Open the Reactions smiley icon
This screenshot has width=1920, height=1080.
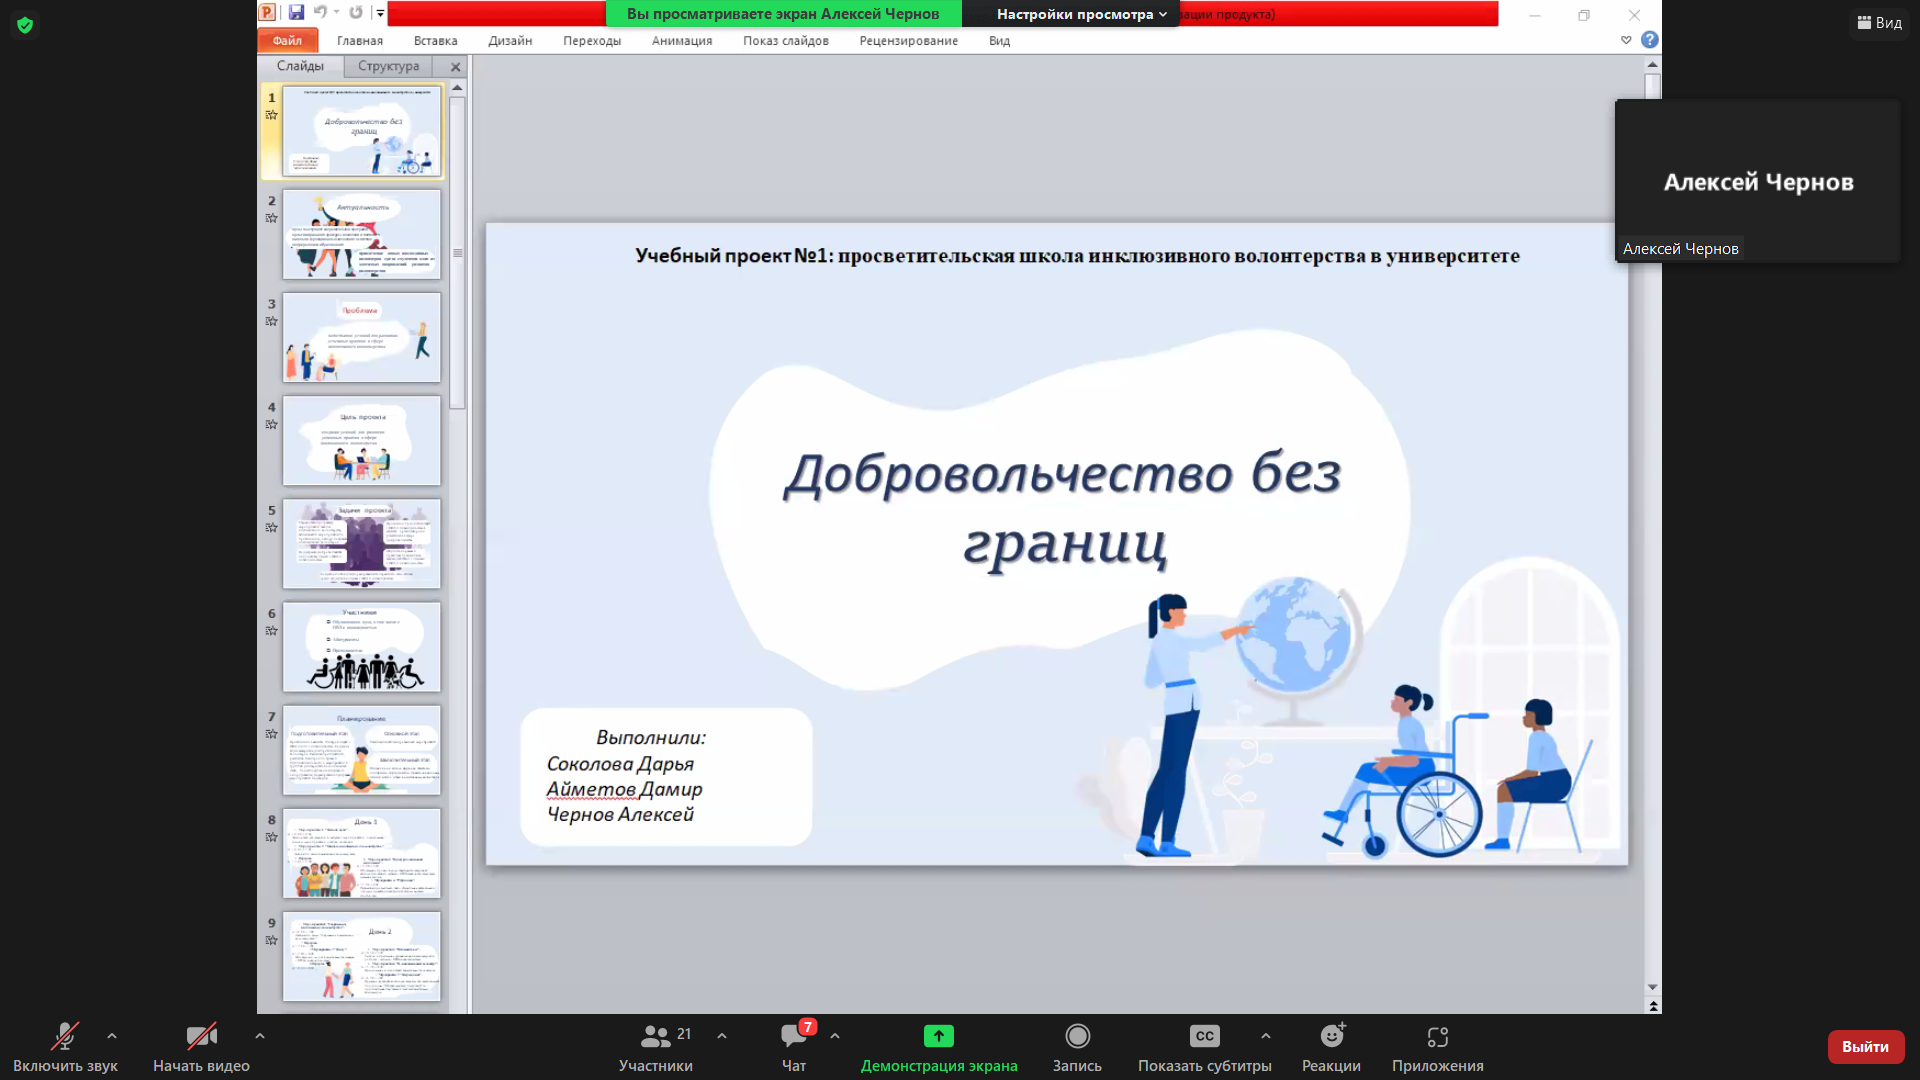tap(1331, 1036)
